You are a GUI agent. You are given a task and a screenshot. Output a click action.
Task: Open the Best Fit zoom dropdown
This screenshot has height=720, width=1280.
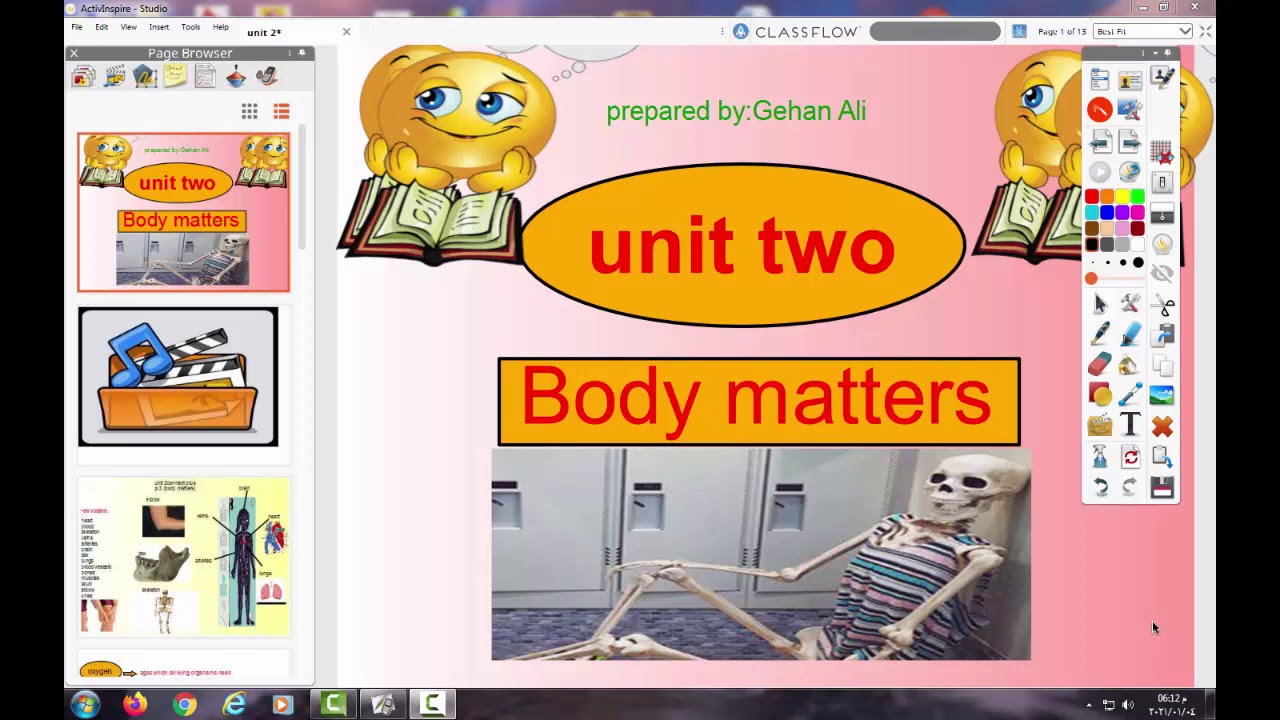click(1143, 32)
